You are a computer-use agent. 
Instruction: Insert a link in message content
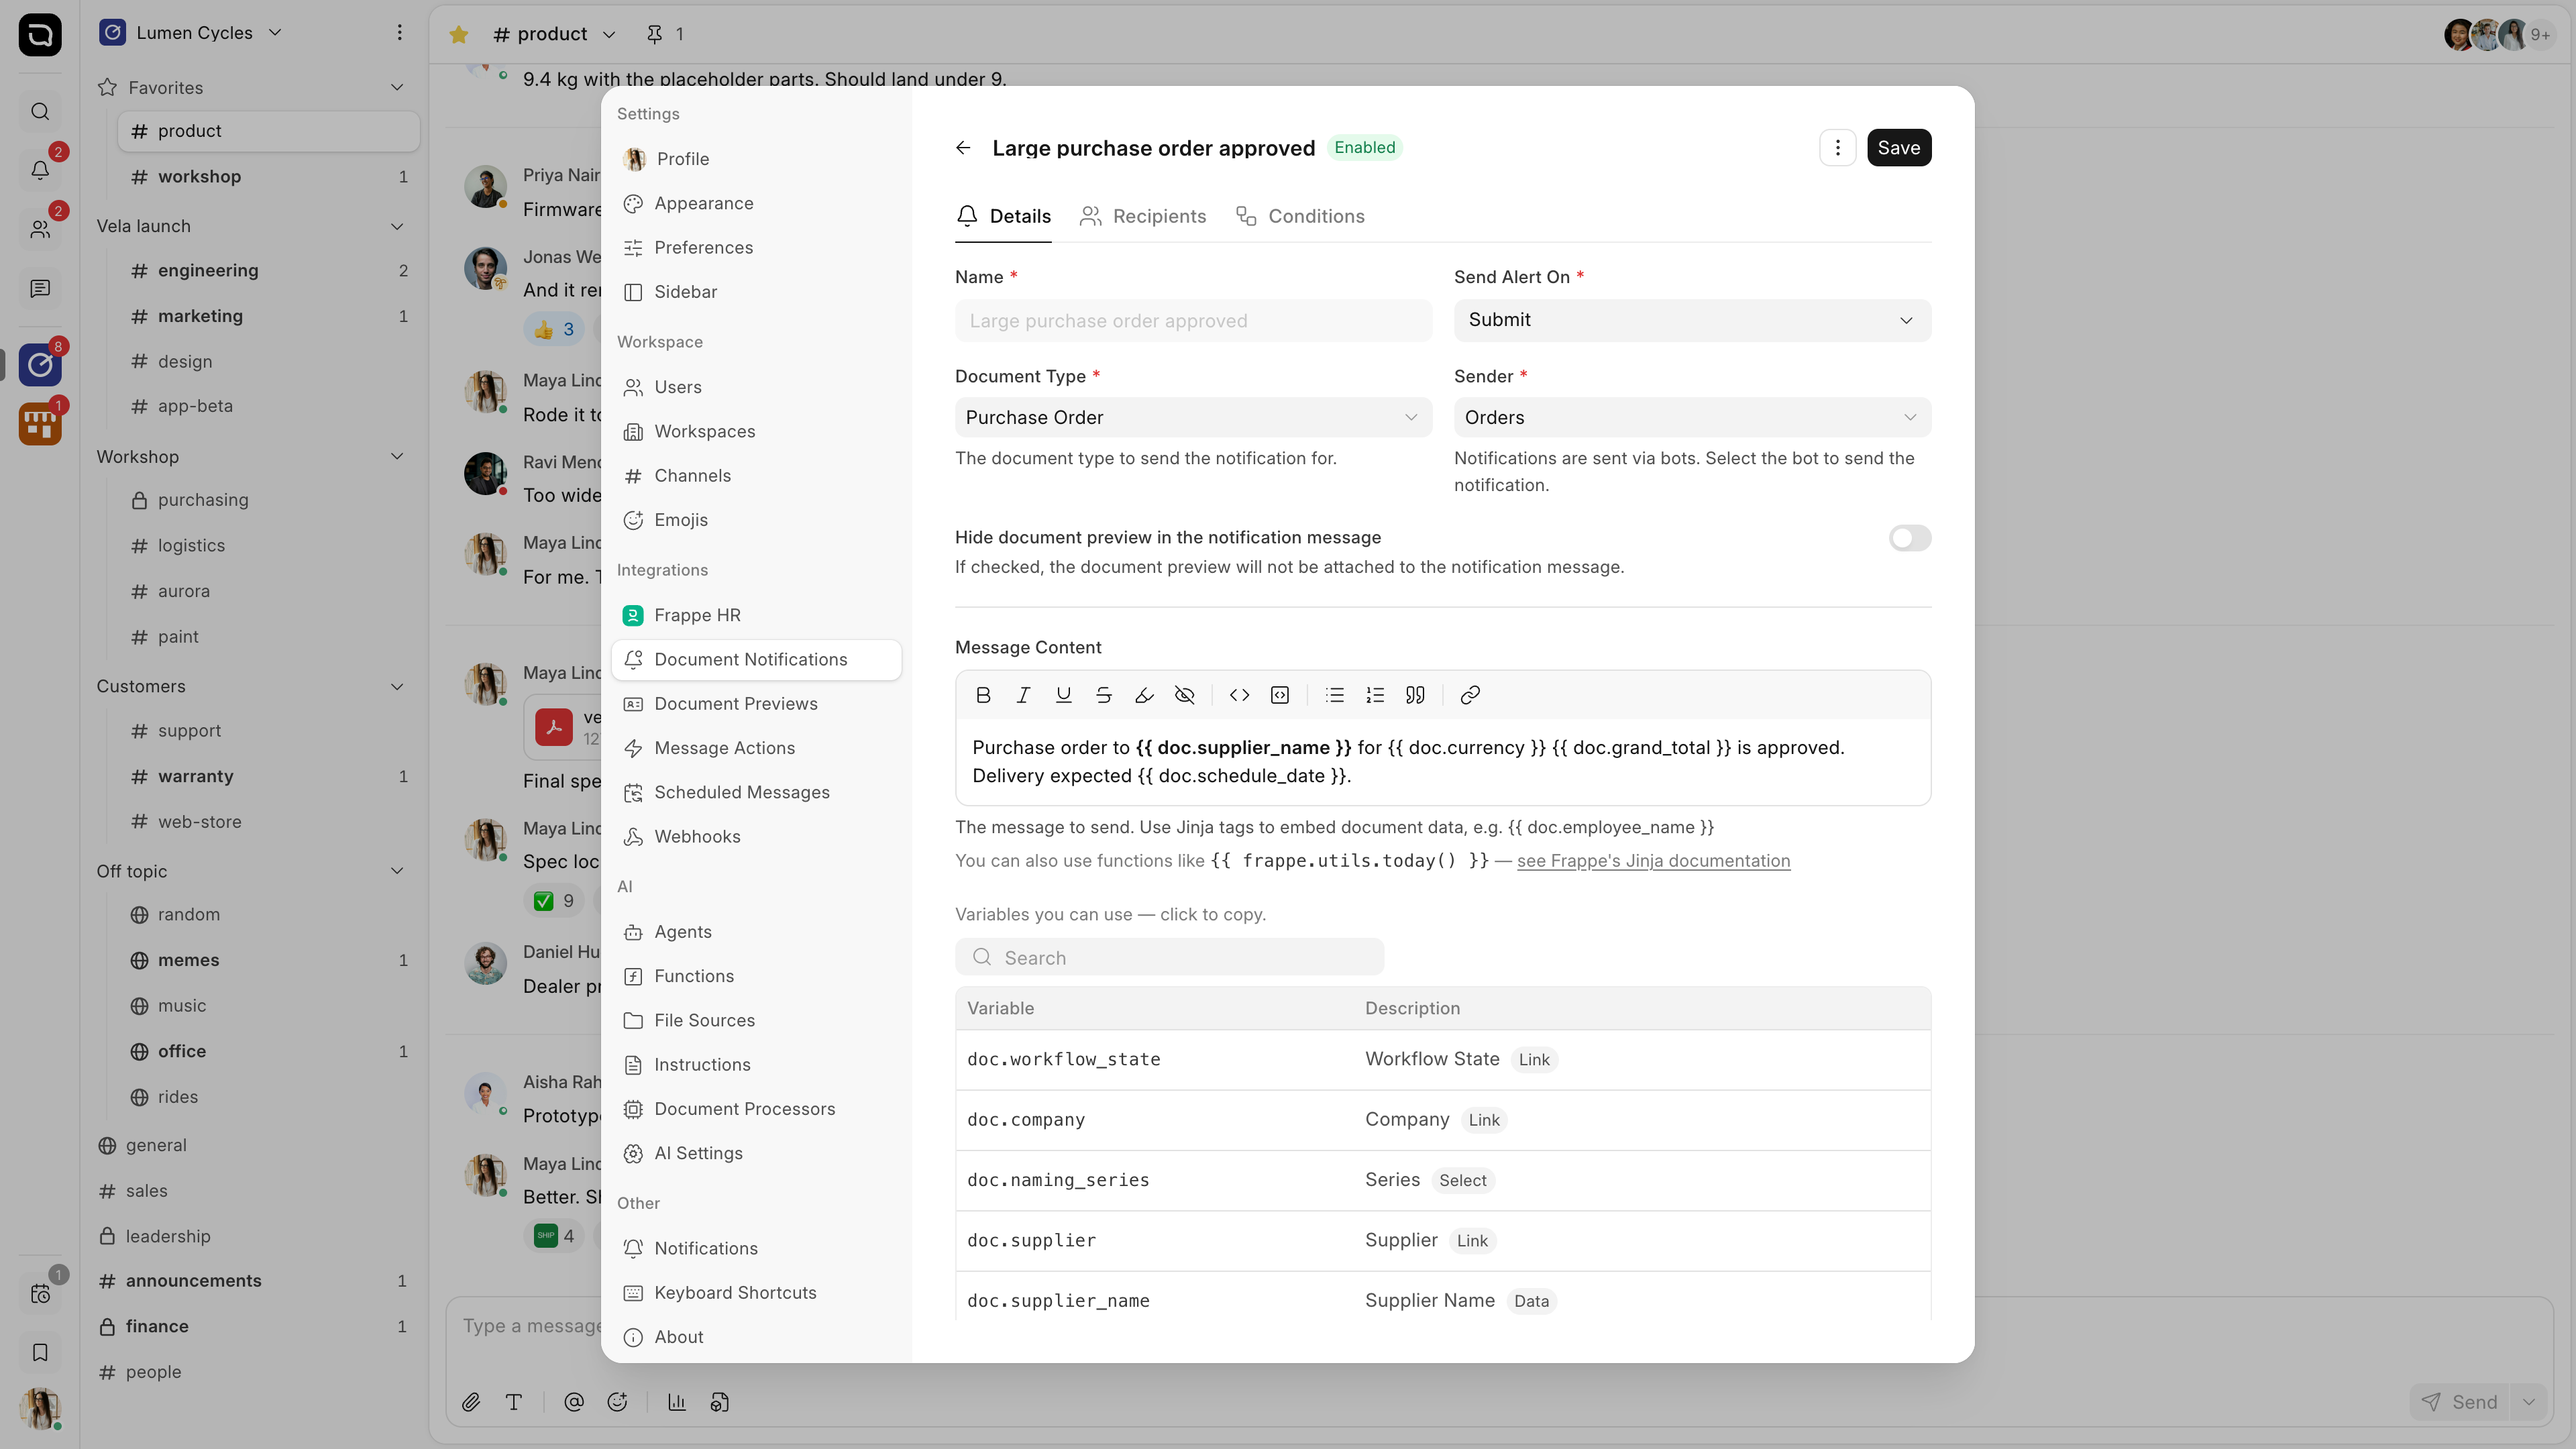click(x=1470, y=695)
